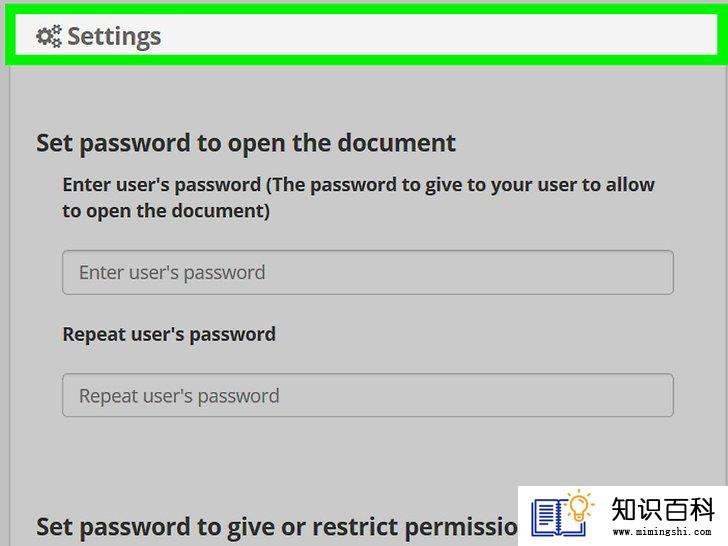728x546 pixels.
Task: Click 'Enter user's password' placeholder text
Action: tap(172, 273)
